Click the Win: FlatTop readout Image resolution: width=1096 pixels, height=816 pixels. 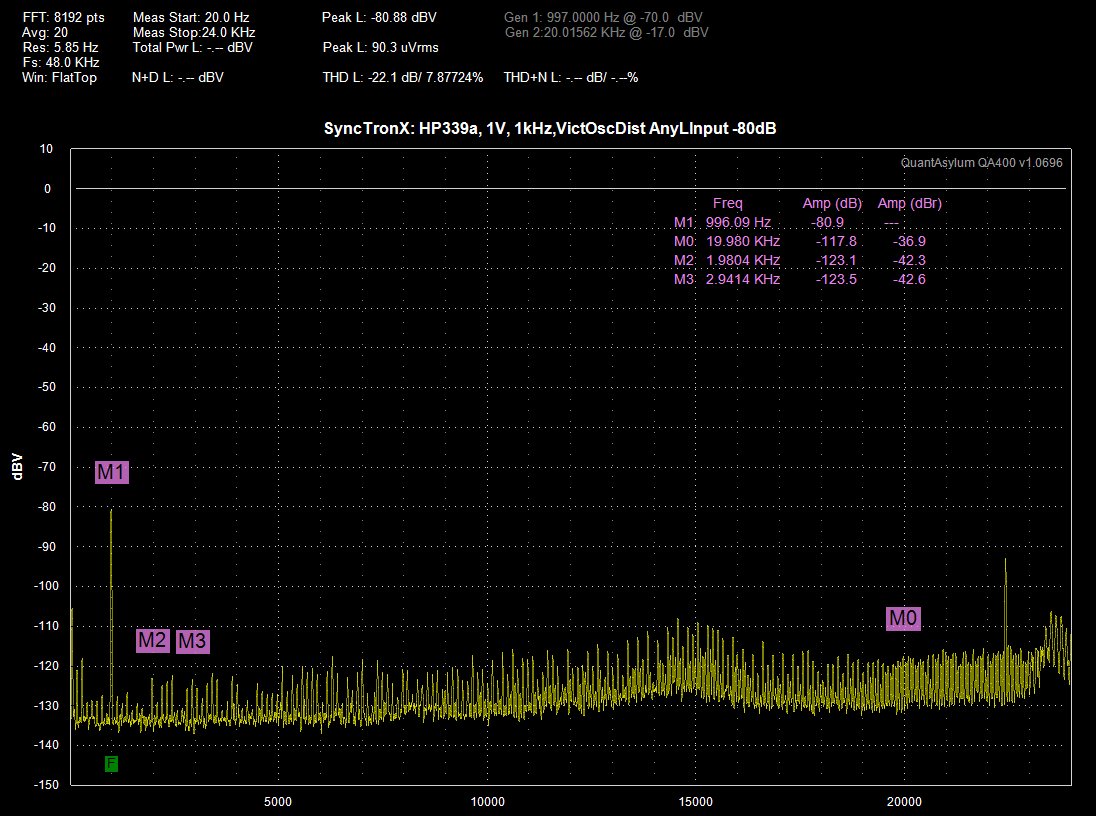coord(59,78)
